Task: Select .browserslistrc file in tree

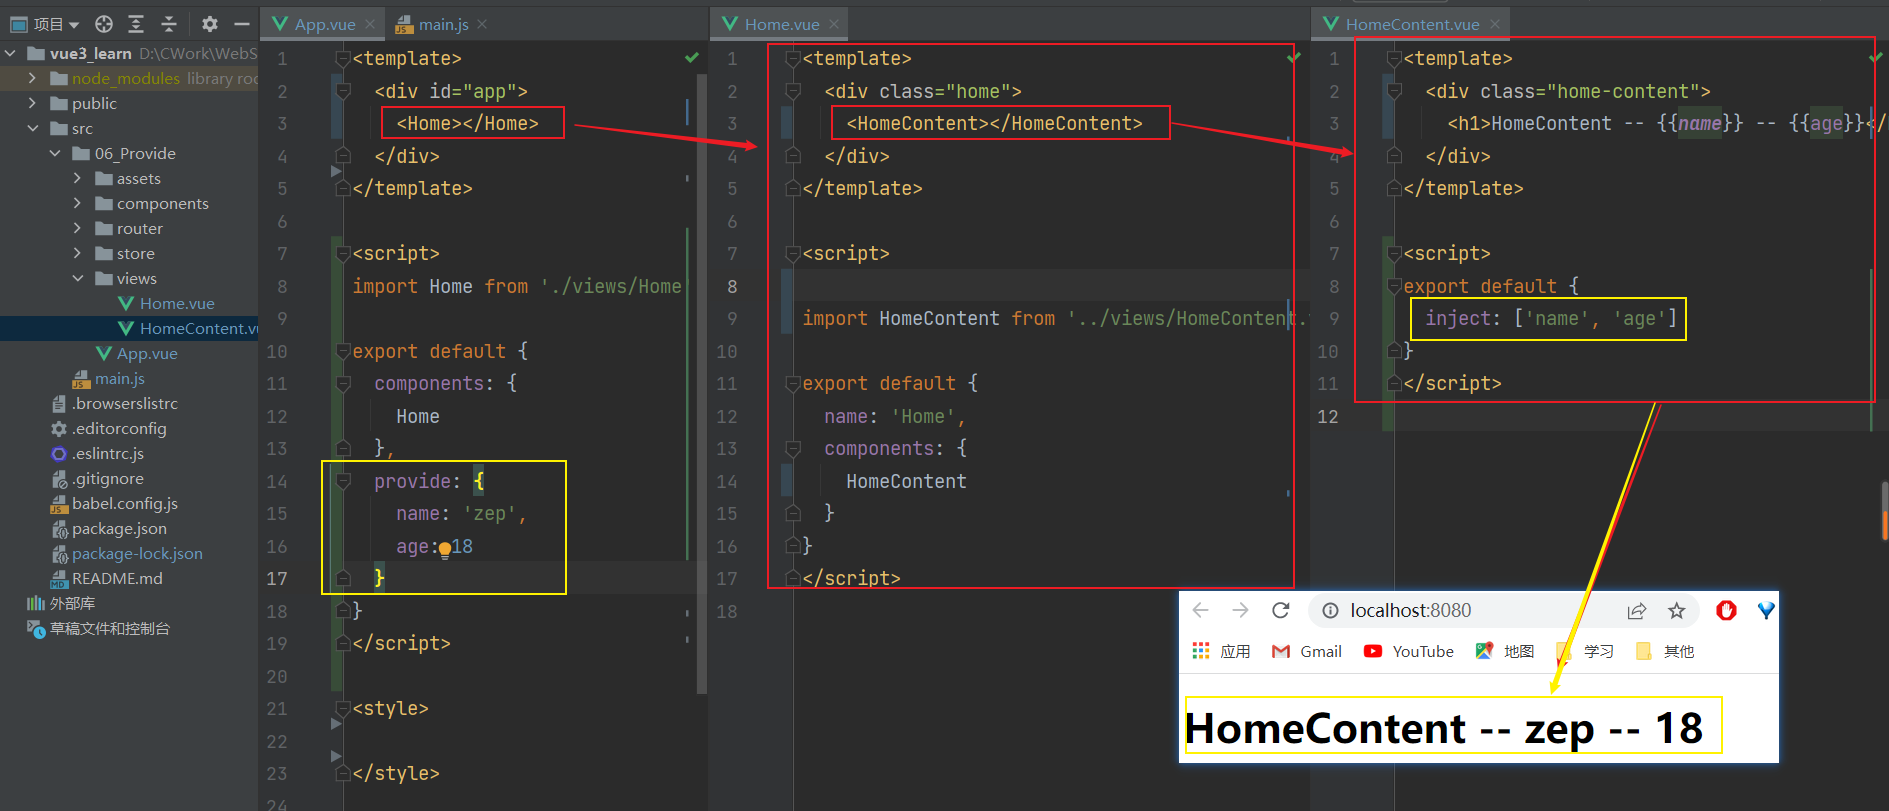Action: point(114,403)
